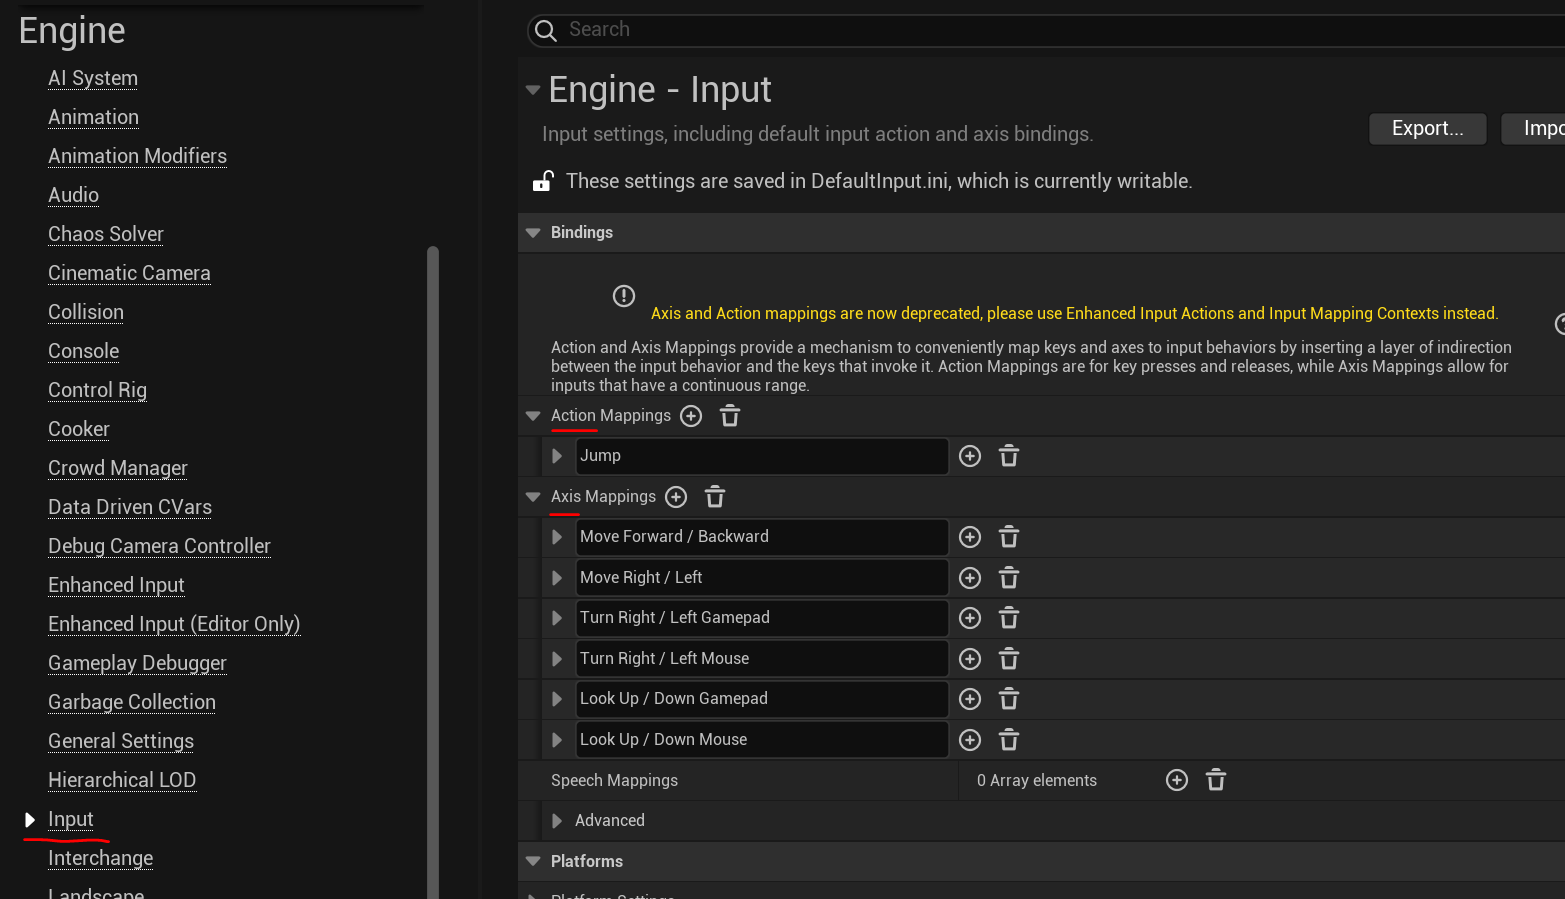Add element to Speech Mappings array
1565x899 pixels.
(x=1177, y=780)
